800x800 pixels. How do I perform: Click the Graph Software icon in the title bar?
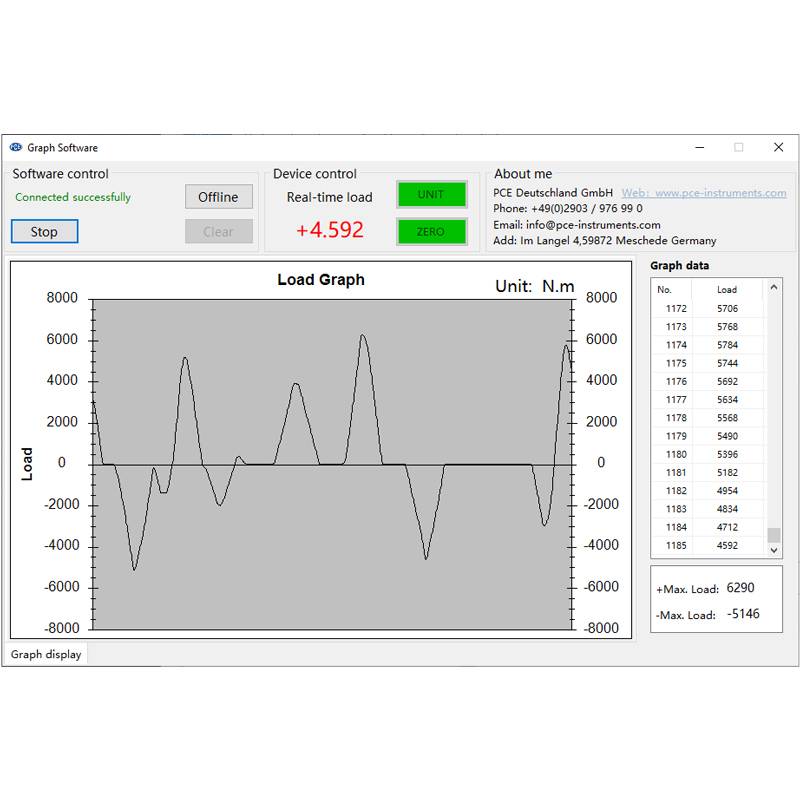15,147
